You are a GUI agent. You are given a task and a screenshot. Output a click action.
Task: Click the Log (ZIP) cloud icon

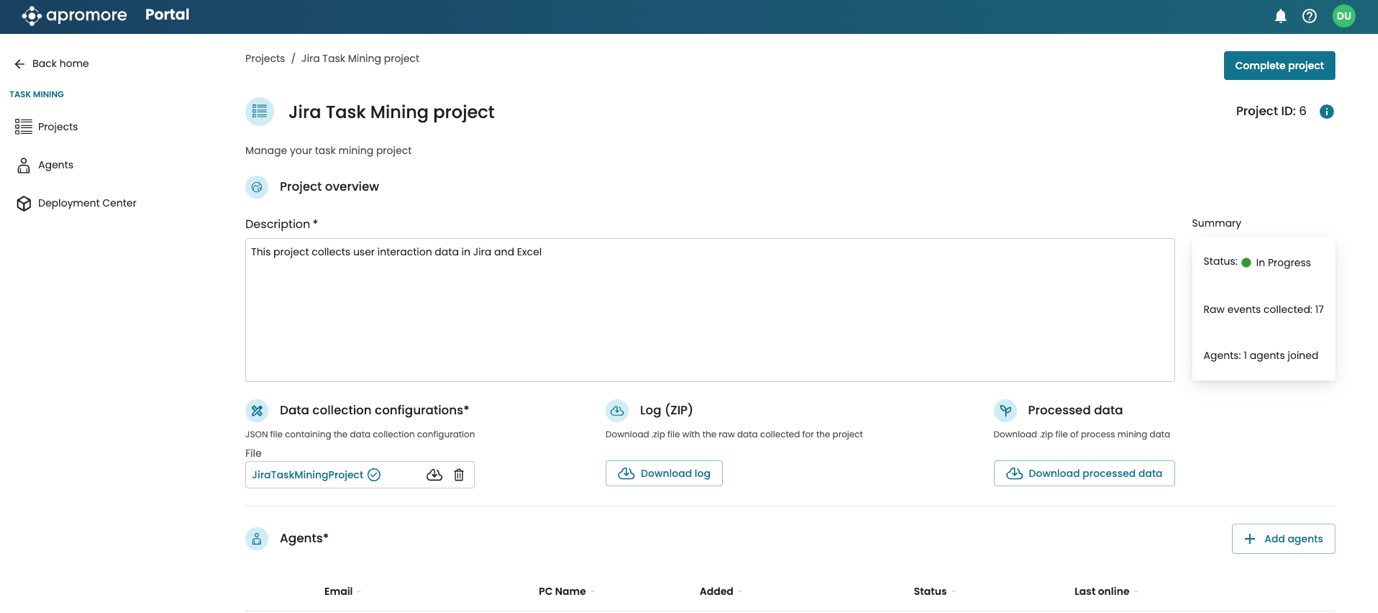click(x=617, y=410)
